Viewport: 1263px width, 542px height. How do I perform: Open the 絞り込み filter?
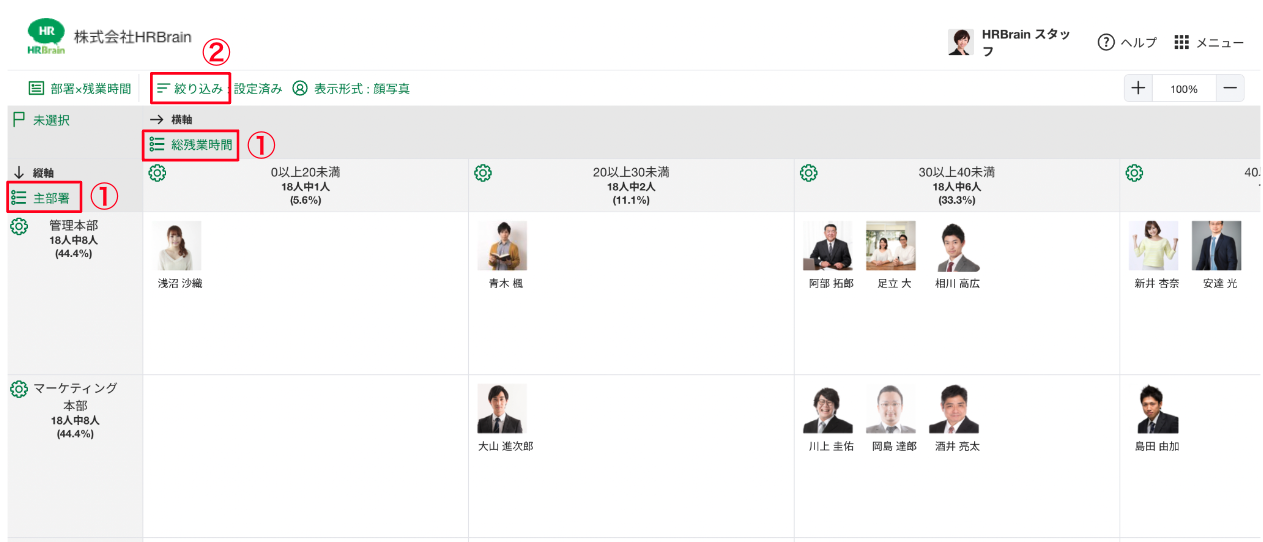coord(190,89)
